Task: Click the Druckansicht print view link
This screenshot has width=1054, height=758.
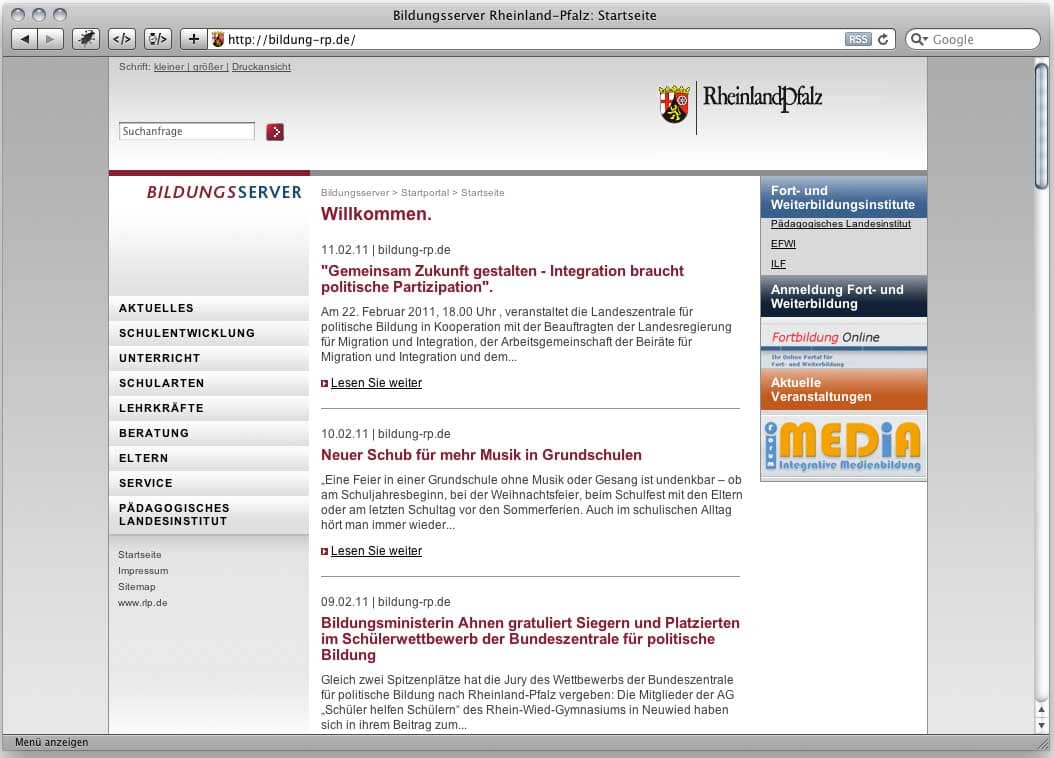Action: pyautogui.click(x=261, y=67)
